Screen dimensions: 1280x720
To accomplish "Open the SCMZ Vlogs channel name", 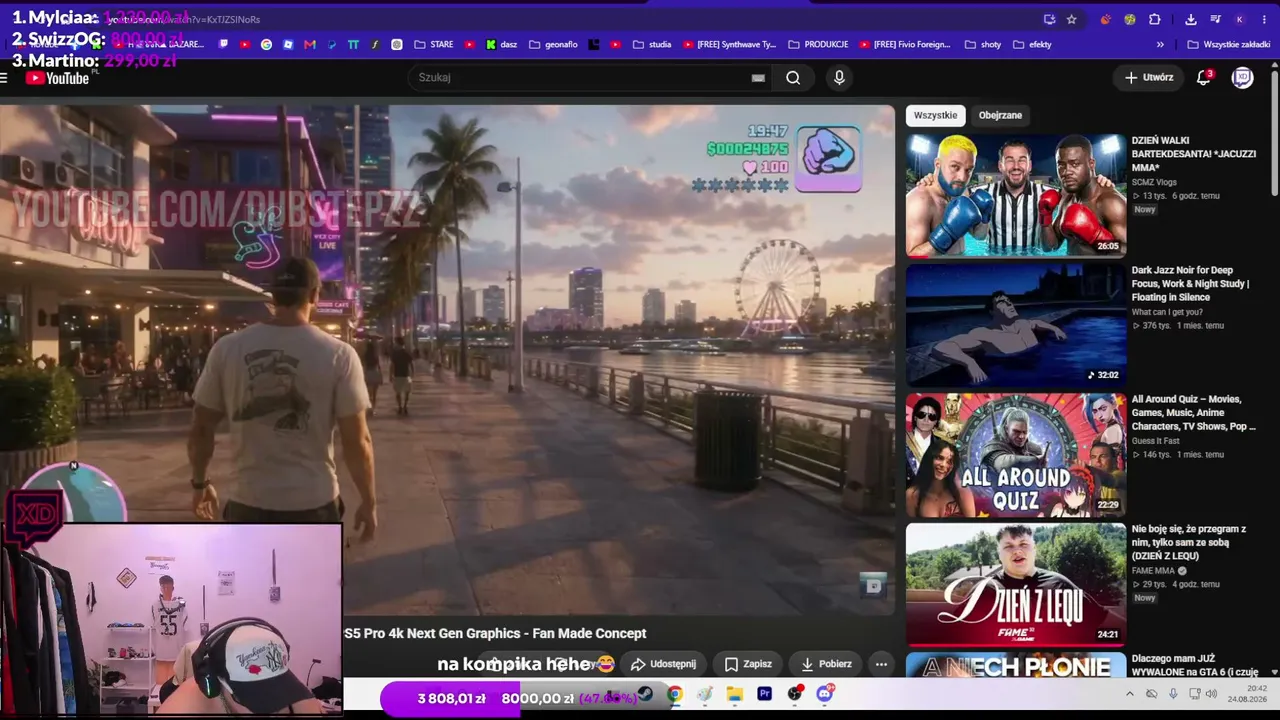I will coord(1154,182).
